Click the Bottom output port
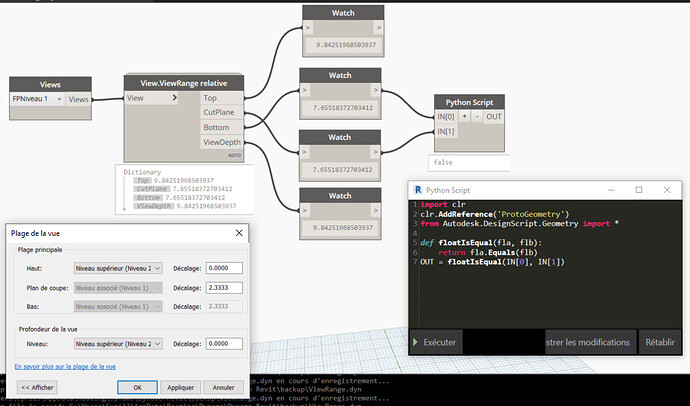Viewport: 690px width, 406px height. coord(221,128)
